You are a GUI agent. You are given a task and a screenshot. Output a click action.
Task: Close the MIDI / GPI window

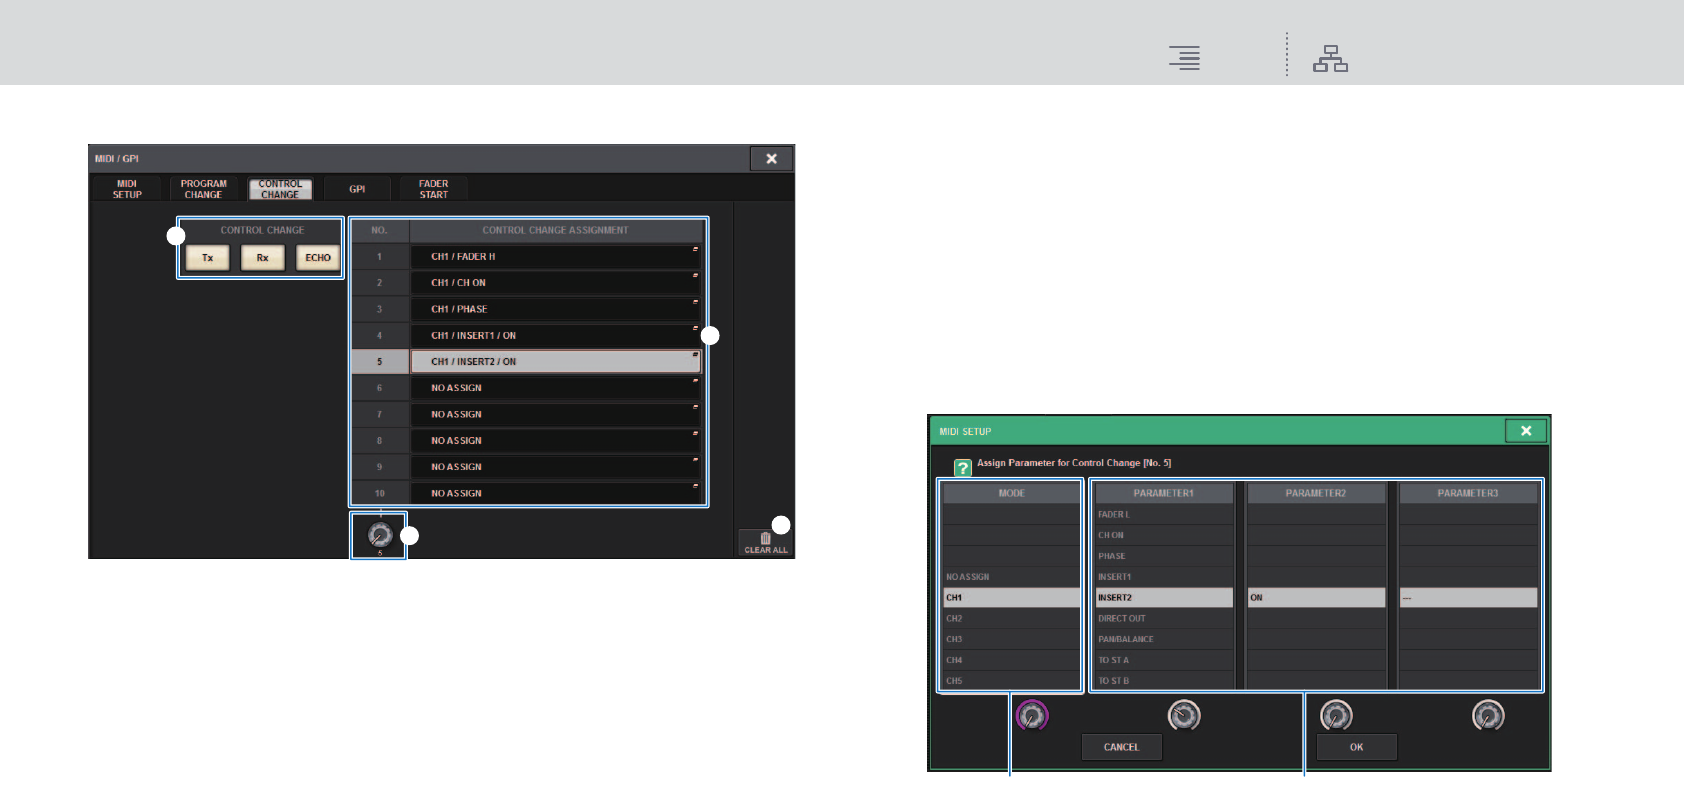771,159
